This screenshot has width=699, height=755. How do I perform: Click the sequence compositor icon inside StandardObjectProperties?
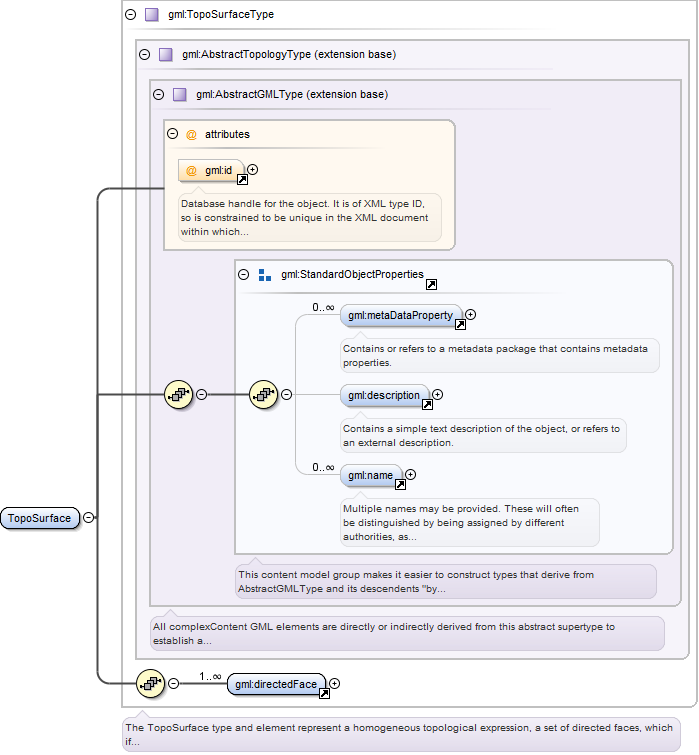click(x=263, y=394)
